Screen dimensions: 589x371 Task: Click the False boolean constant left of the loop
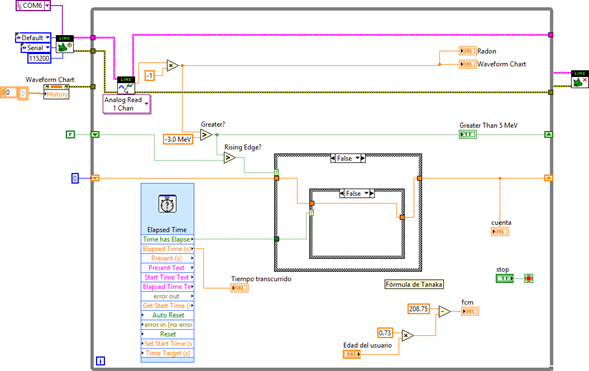pos(70,134)
